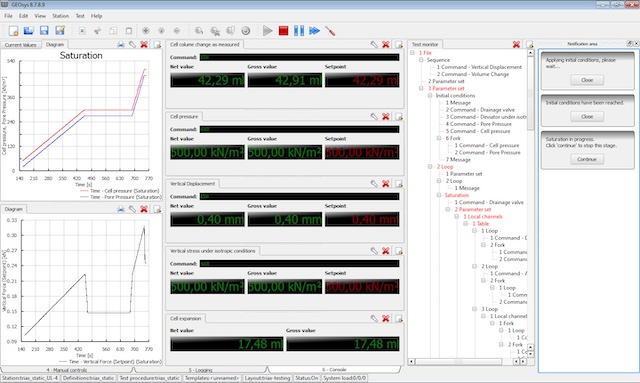
Task: Open Saturation diagram settings wrench icon
Action: click(x=132, y=45)
